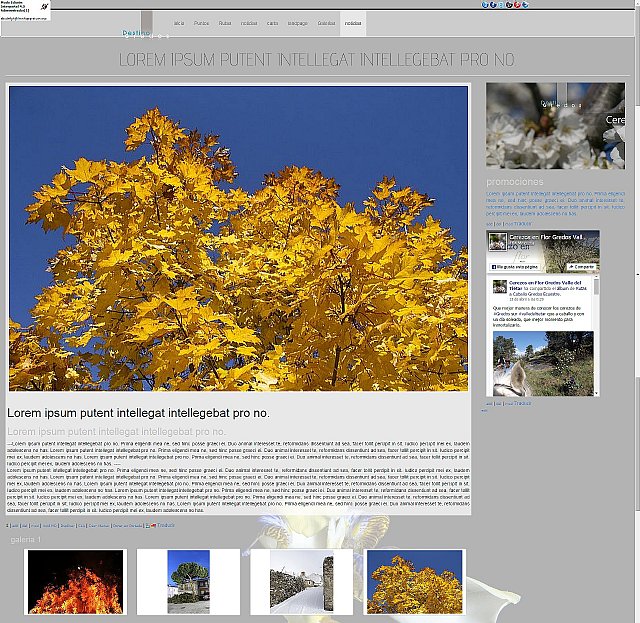This screenshot has width=640, height=623.
Task: Open the yellow leaves thumbnail in gallery
Action: (x=415, y=582)
